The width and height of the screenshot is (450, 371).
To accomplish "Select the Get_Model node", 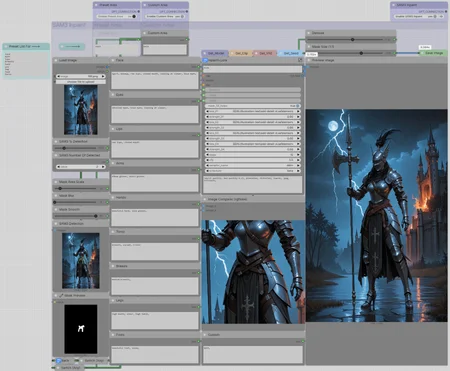I will pyautogui.click(x=215, y=53).
